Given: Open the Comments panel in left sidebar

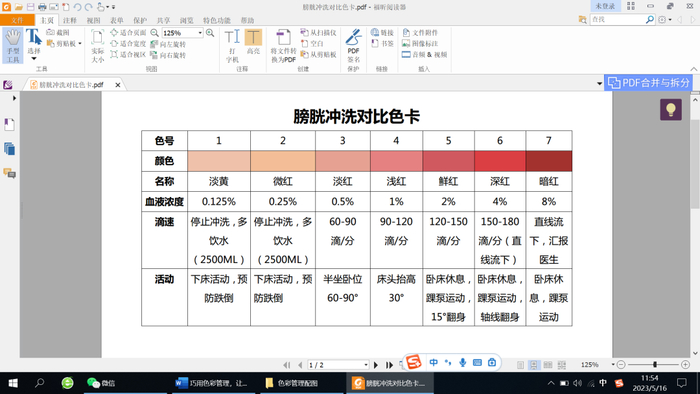Looking at the screenshot, I should click(x=9, y=173).
